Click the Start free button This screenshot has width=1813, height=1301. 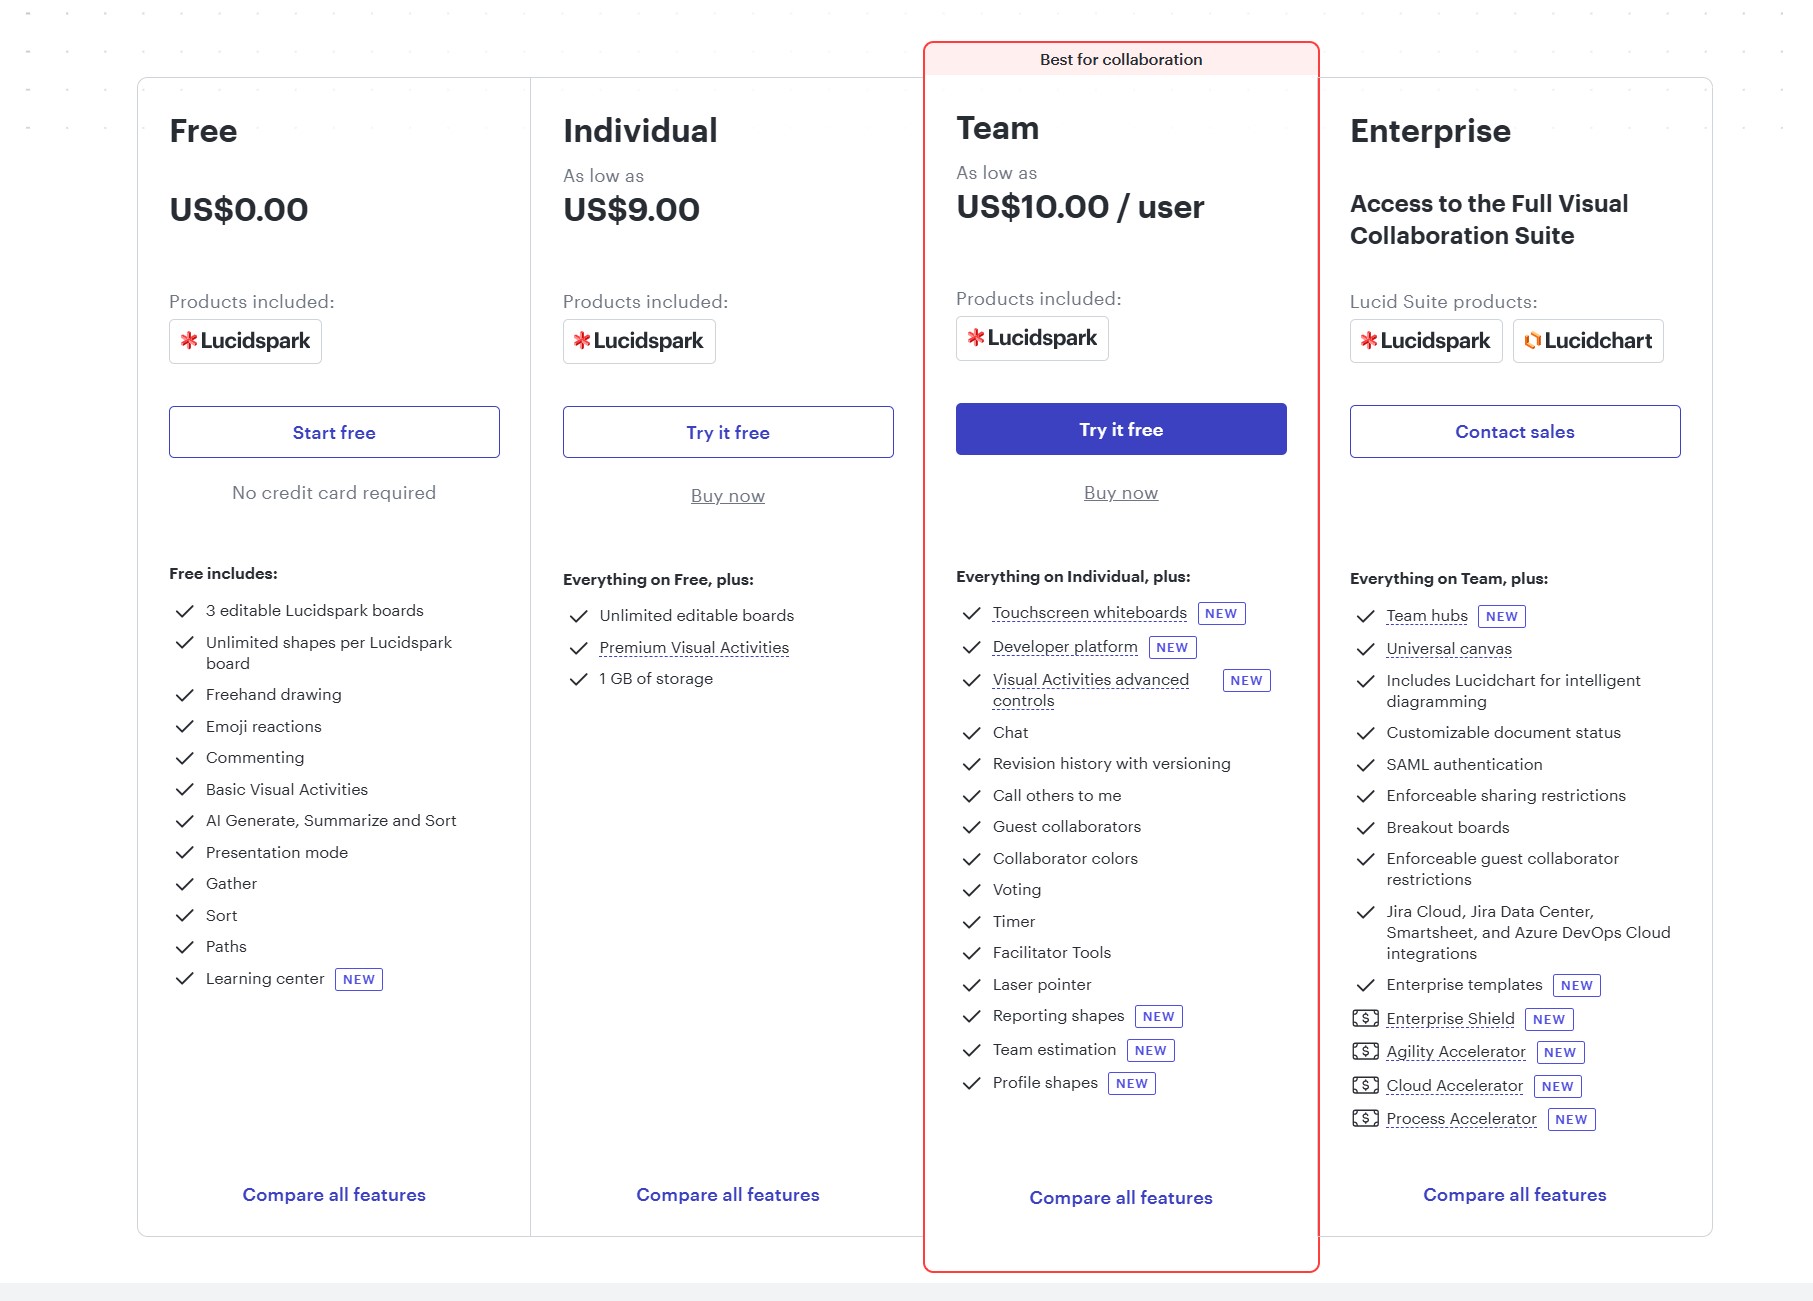334,432
